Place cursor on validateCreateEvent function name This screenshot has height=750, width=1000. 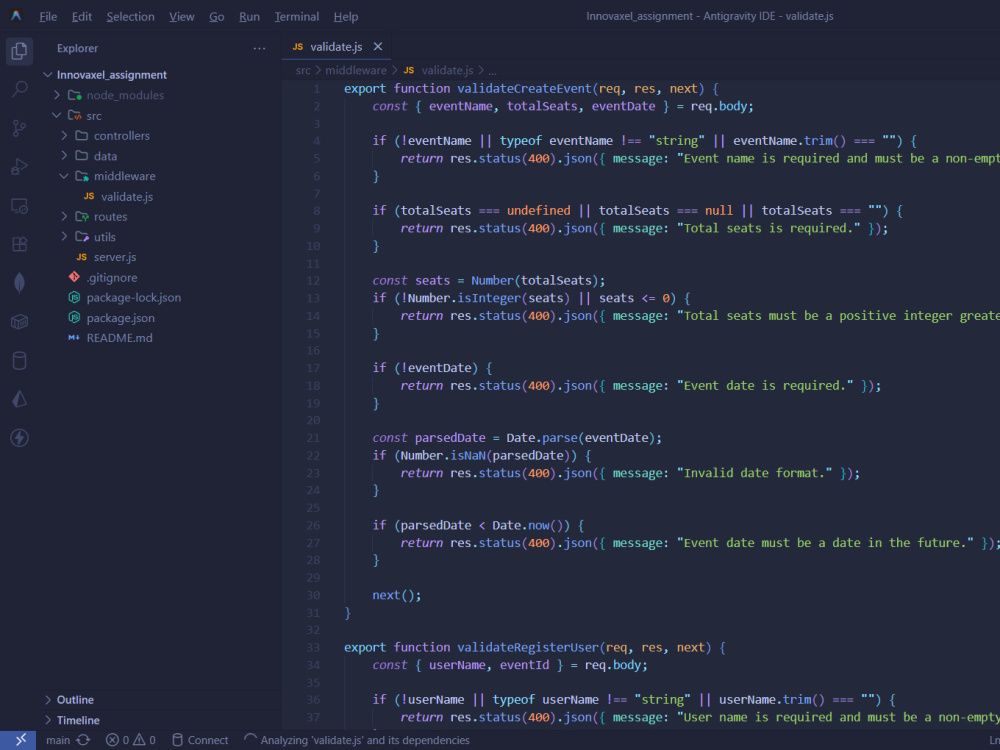525,89
